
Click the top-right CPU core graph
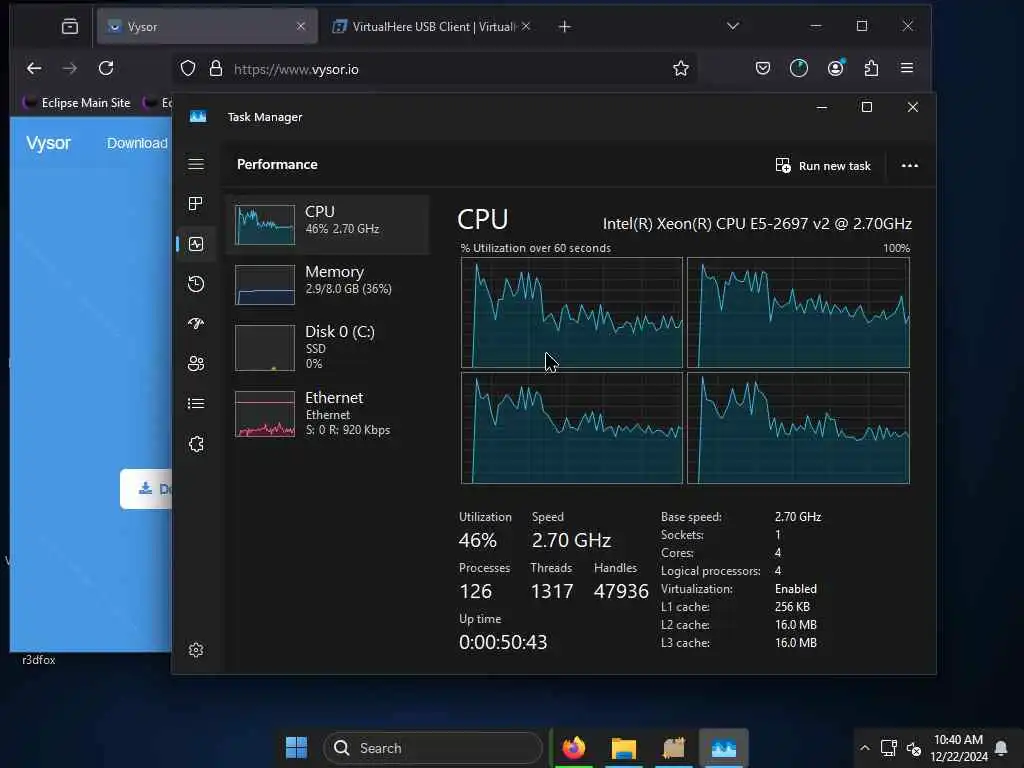(798, 313)
